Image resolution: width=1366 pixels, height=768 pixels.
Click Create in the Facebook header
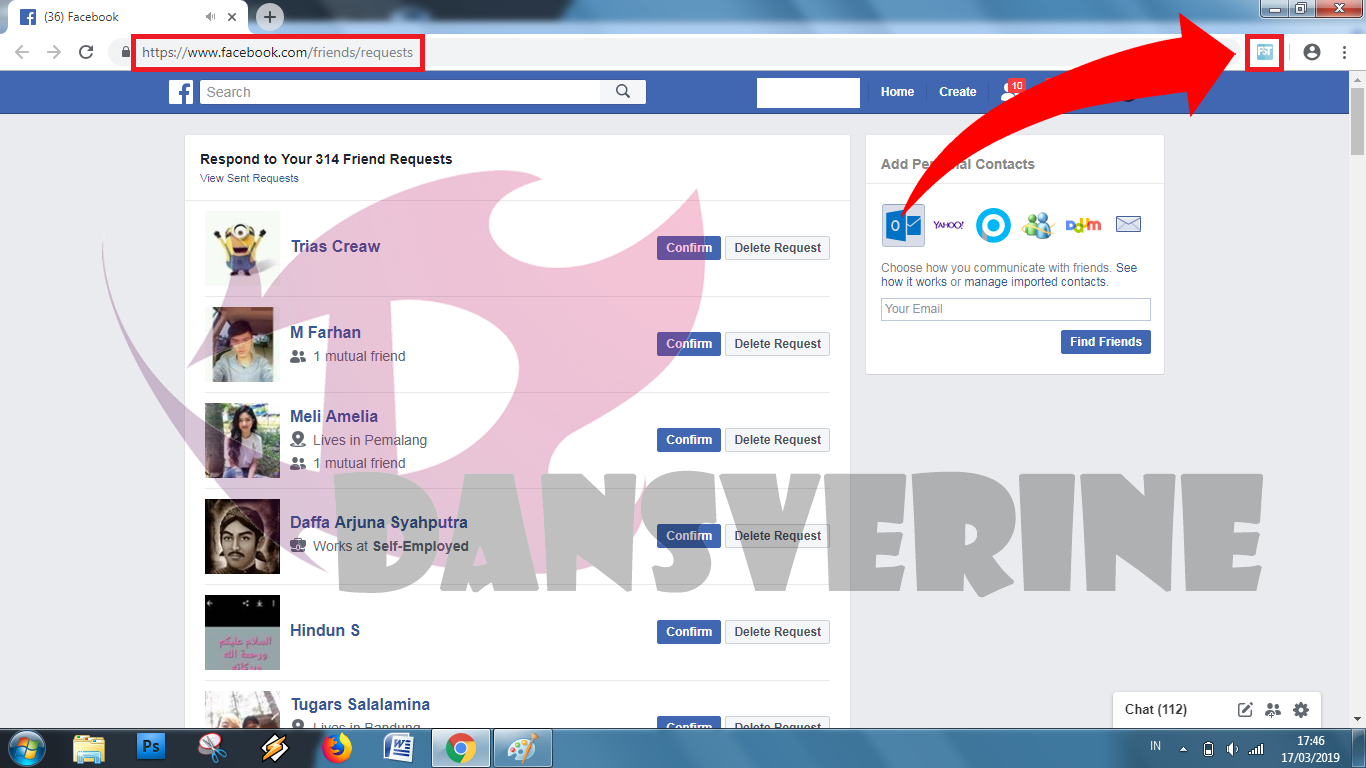click(957, 92)
